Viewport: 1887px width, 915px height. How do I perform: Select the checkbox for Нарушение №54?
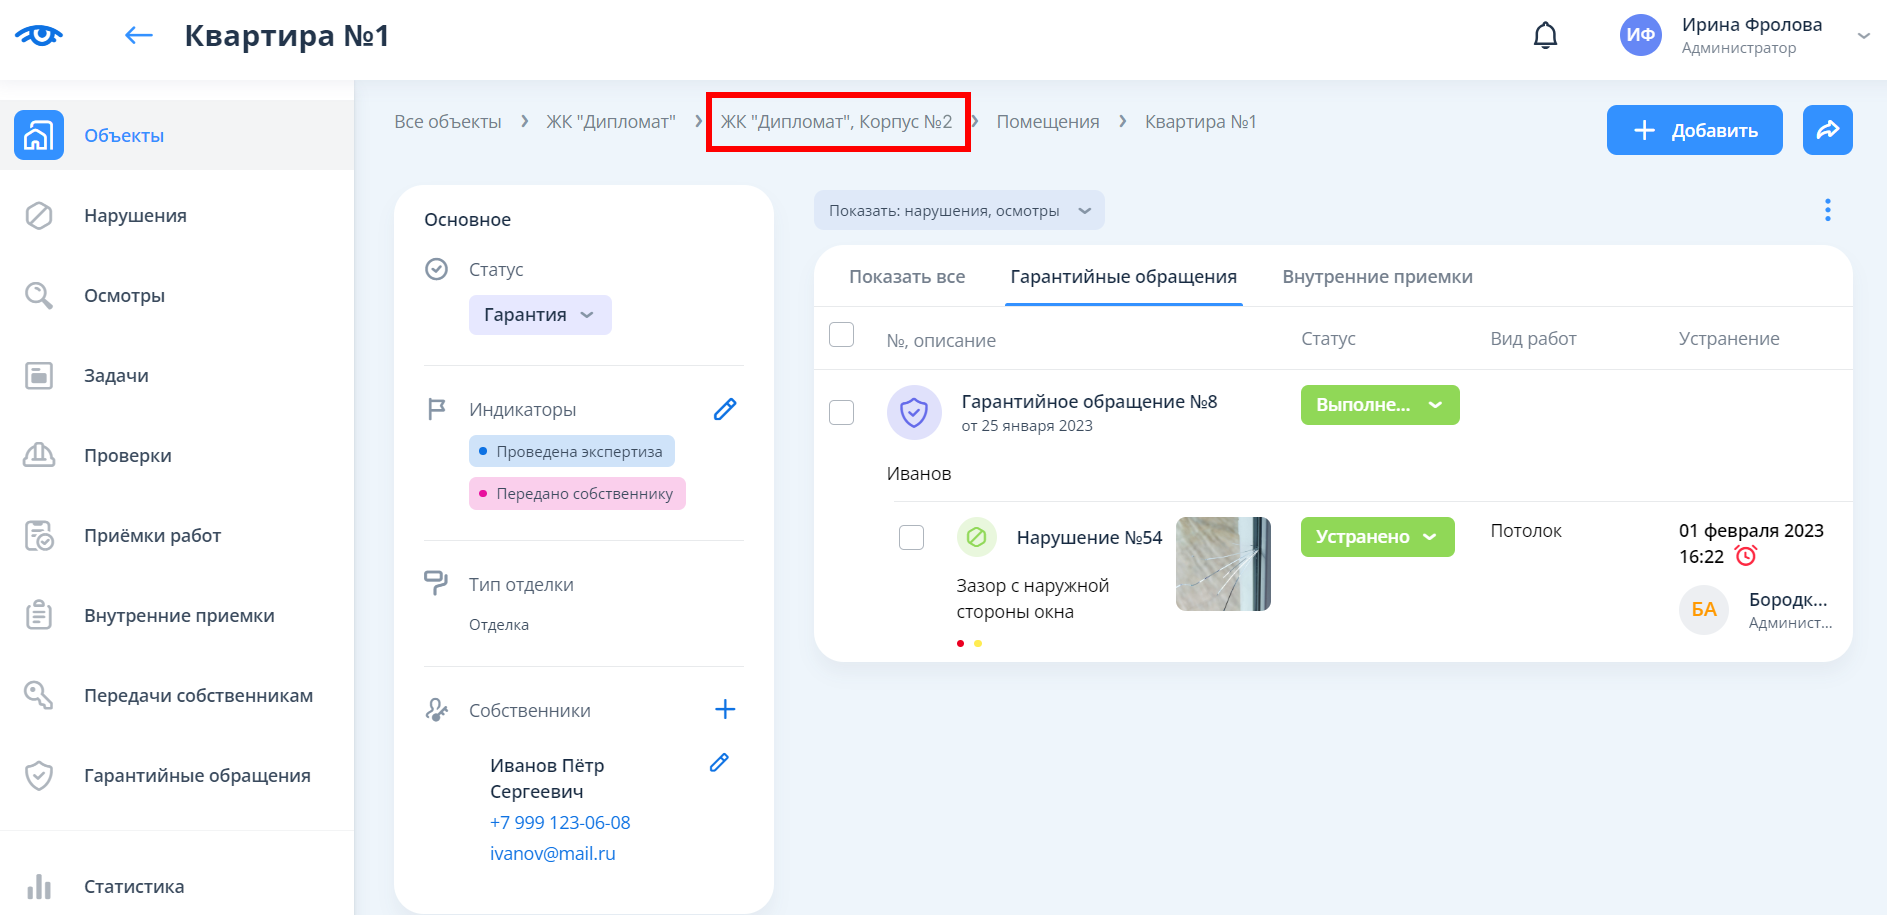pyautogui.click(x=911, y=538)
